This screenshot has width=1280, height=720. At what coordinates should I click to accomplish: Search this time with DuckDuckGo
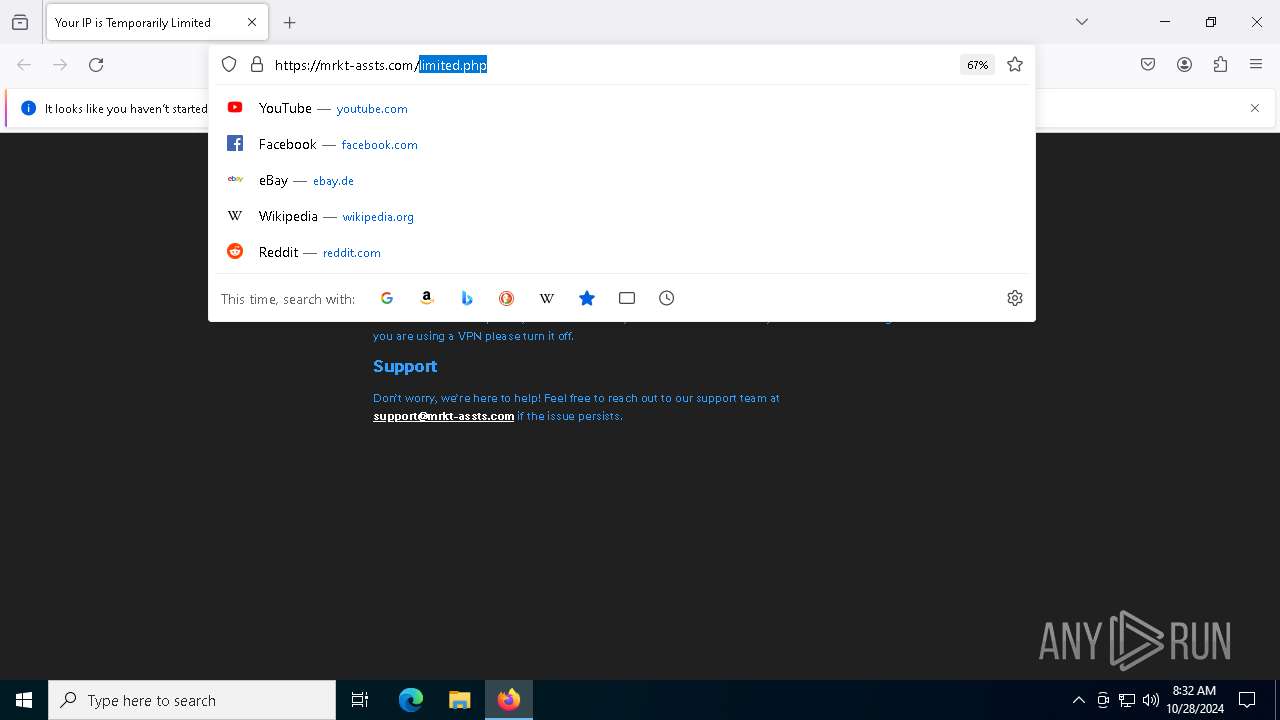click(x=507, y=298)
